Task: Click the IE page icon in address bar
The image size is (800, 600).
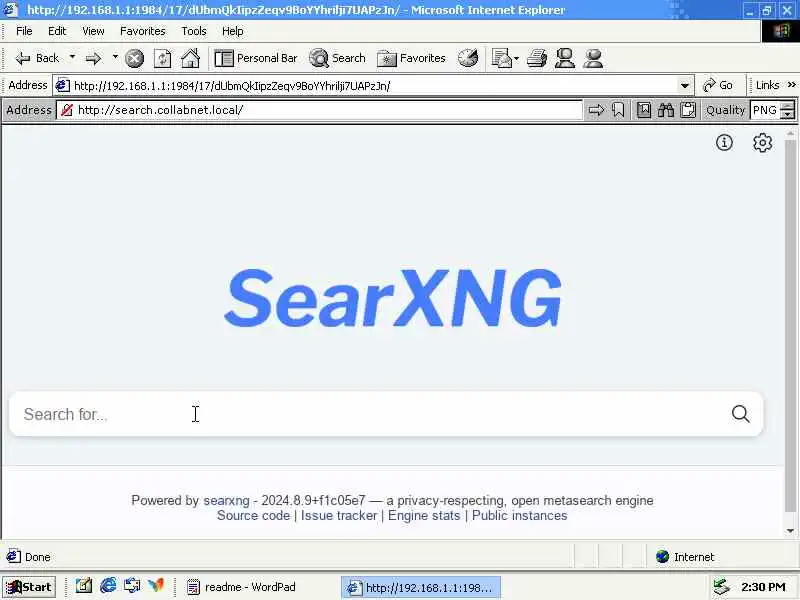Action: click(x=62, y=85)
